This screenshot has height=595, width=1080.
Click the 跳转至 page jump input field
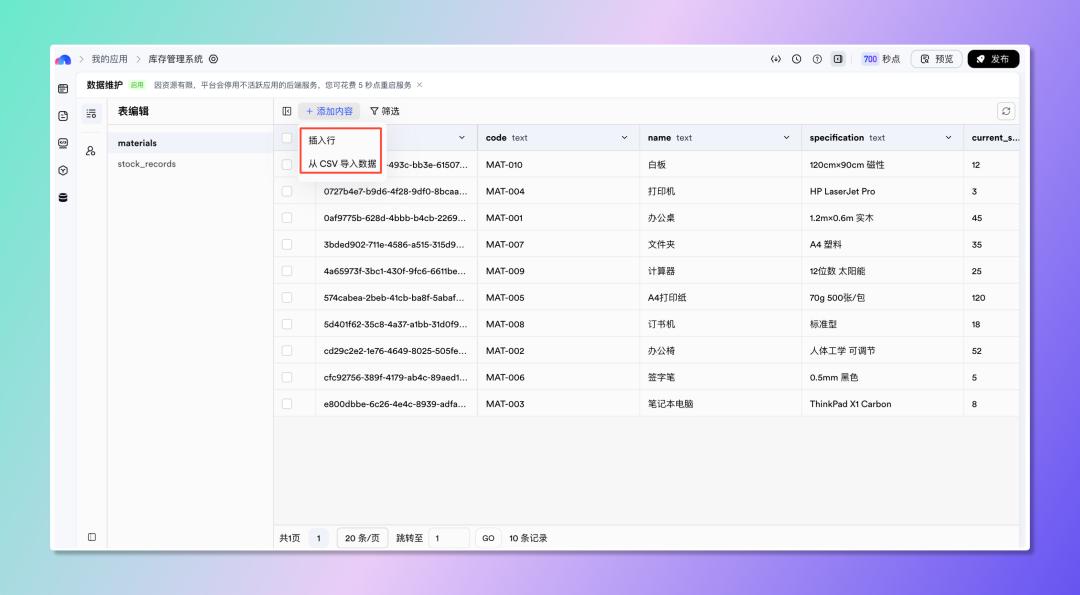click(x=448, y=537)
